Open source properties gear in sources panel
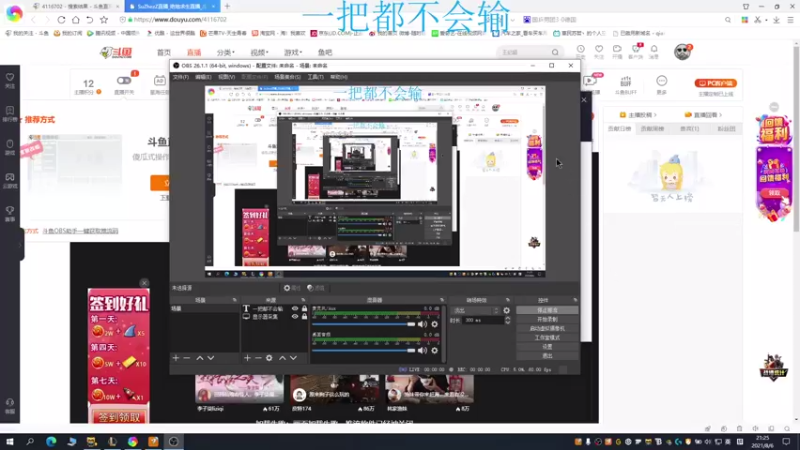 269,358
